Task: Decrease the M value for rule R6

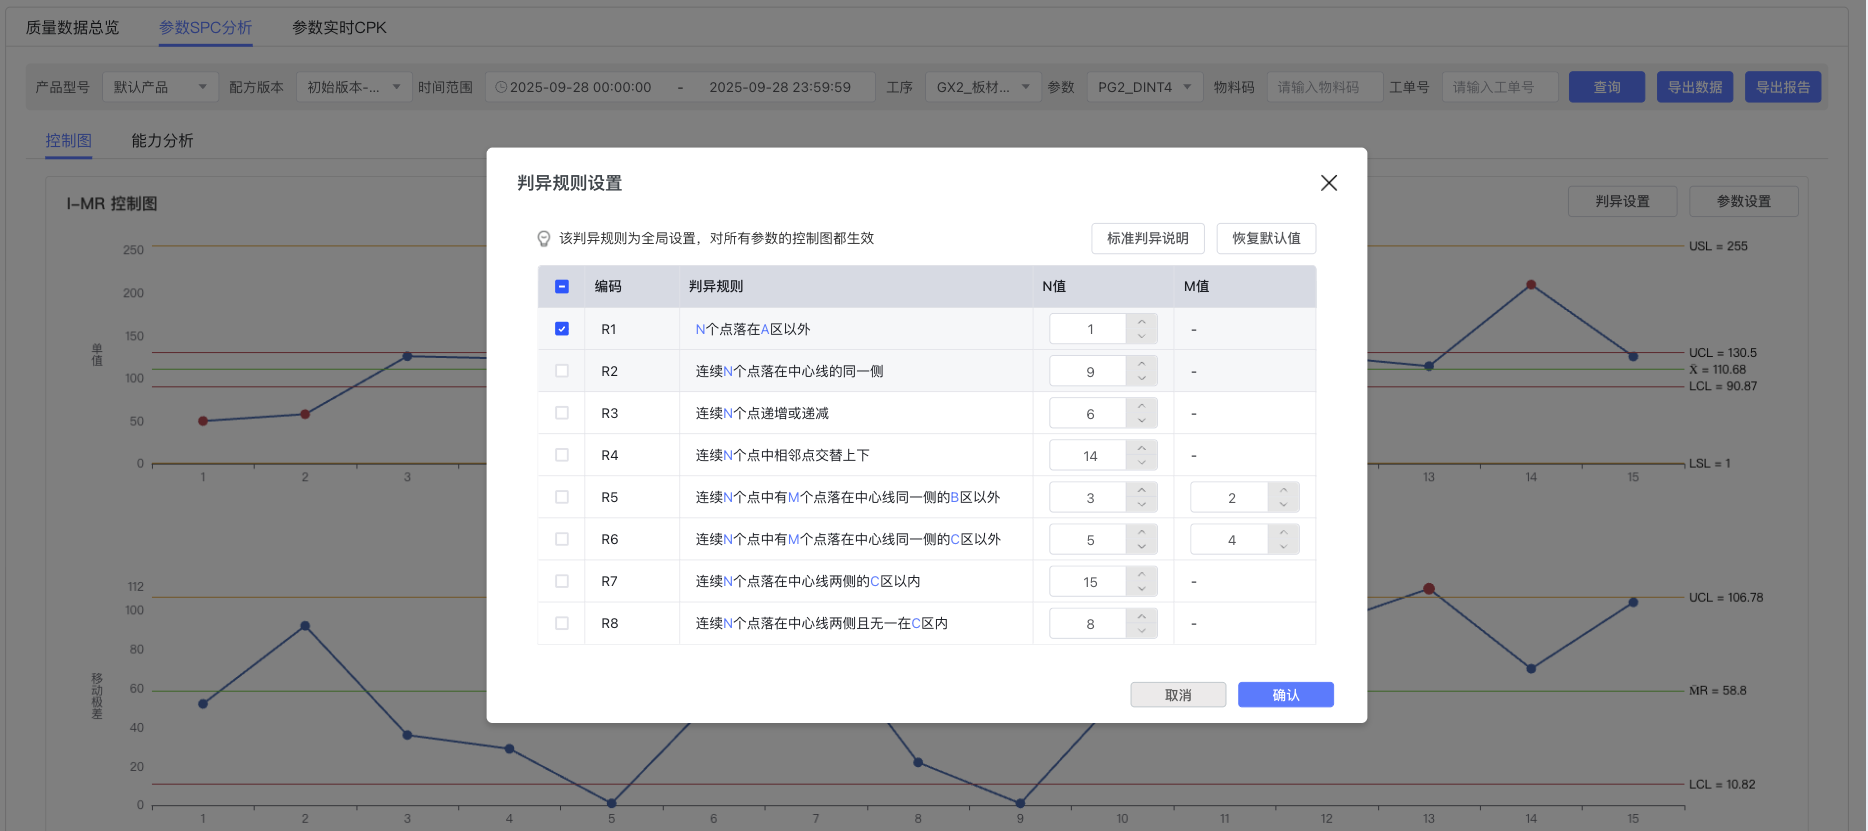Action: [1283, 547]
